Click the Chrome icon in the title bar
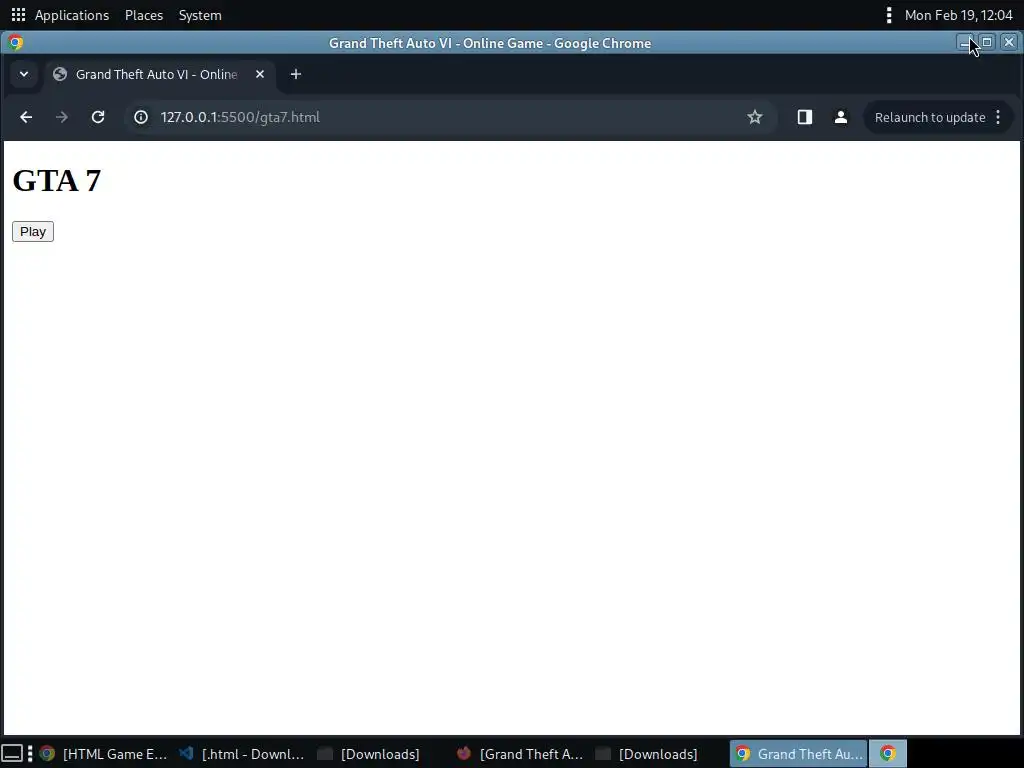Screen dimensions: 1024x768 tap(16, 42)
